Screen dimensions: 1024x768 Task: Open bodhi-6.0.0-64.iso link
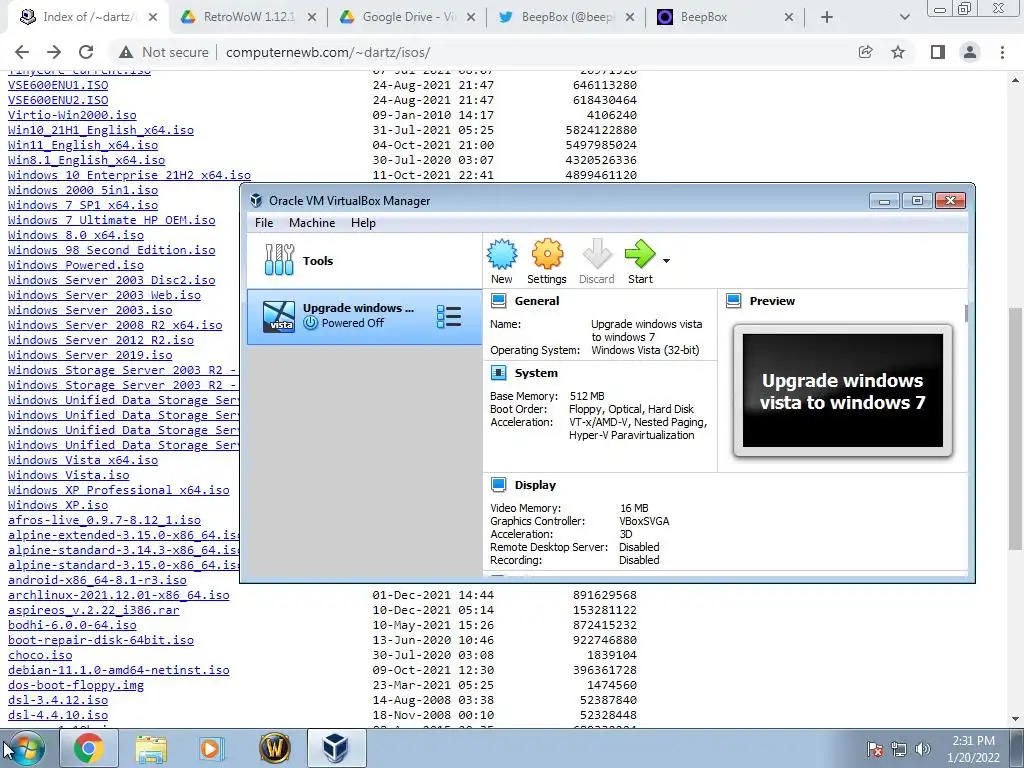pyautogui.click(x=72, y=625)
